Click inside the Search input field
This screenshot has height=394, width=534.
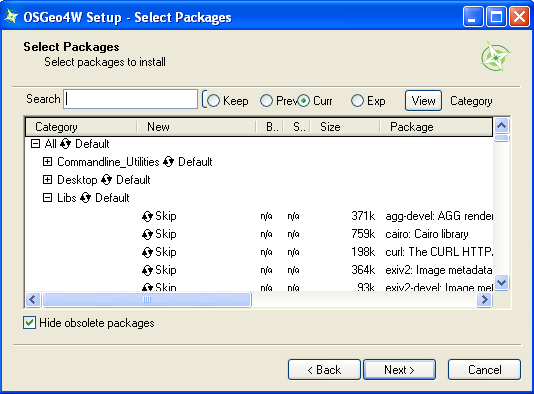pos(130,99)
